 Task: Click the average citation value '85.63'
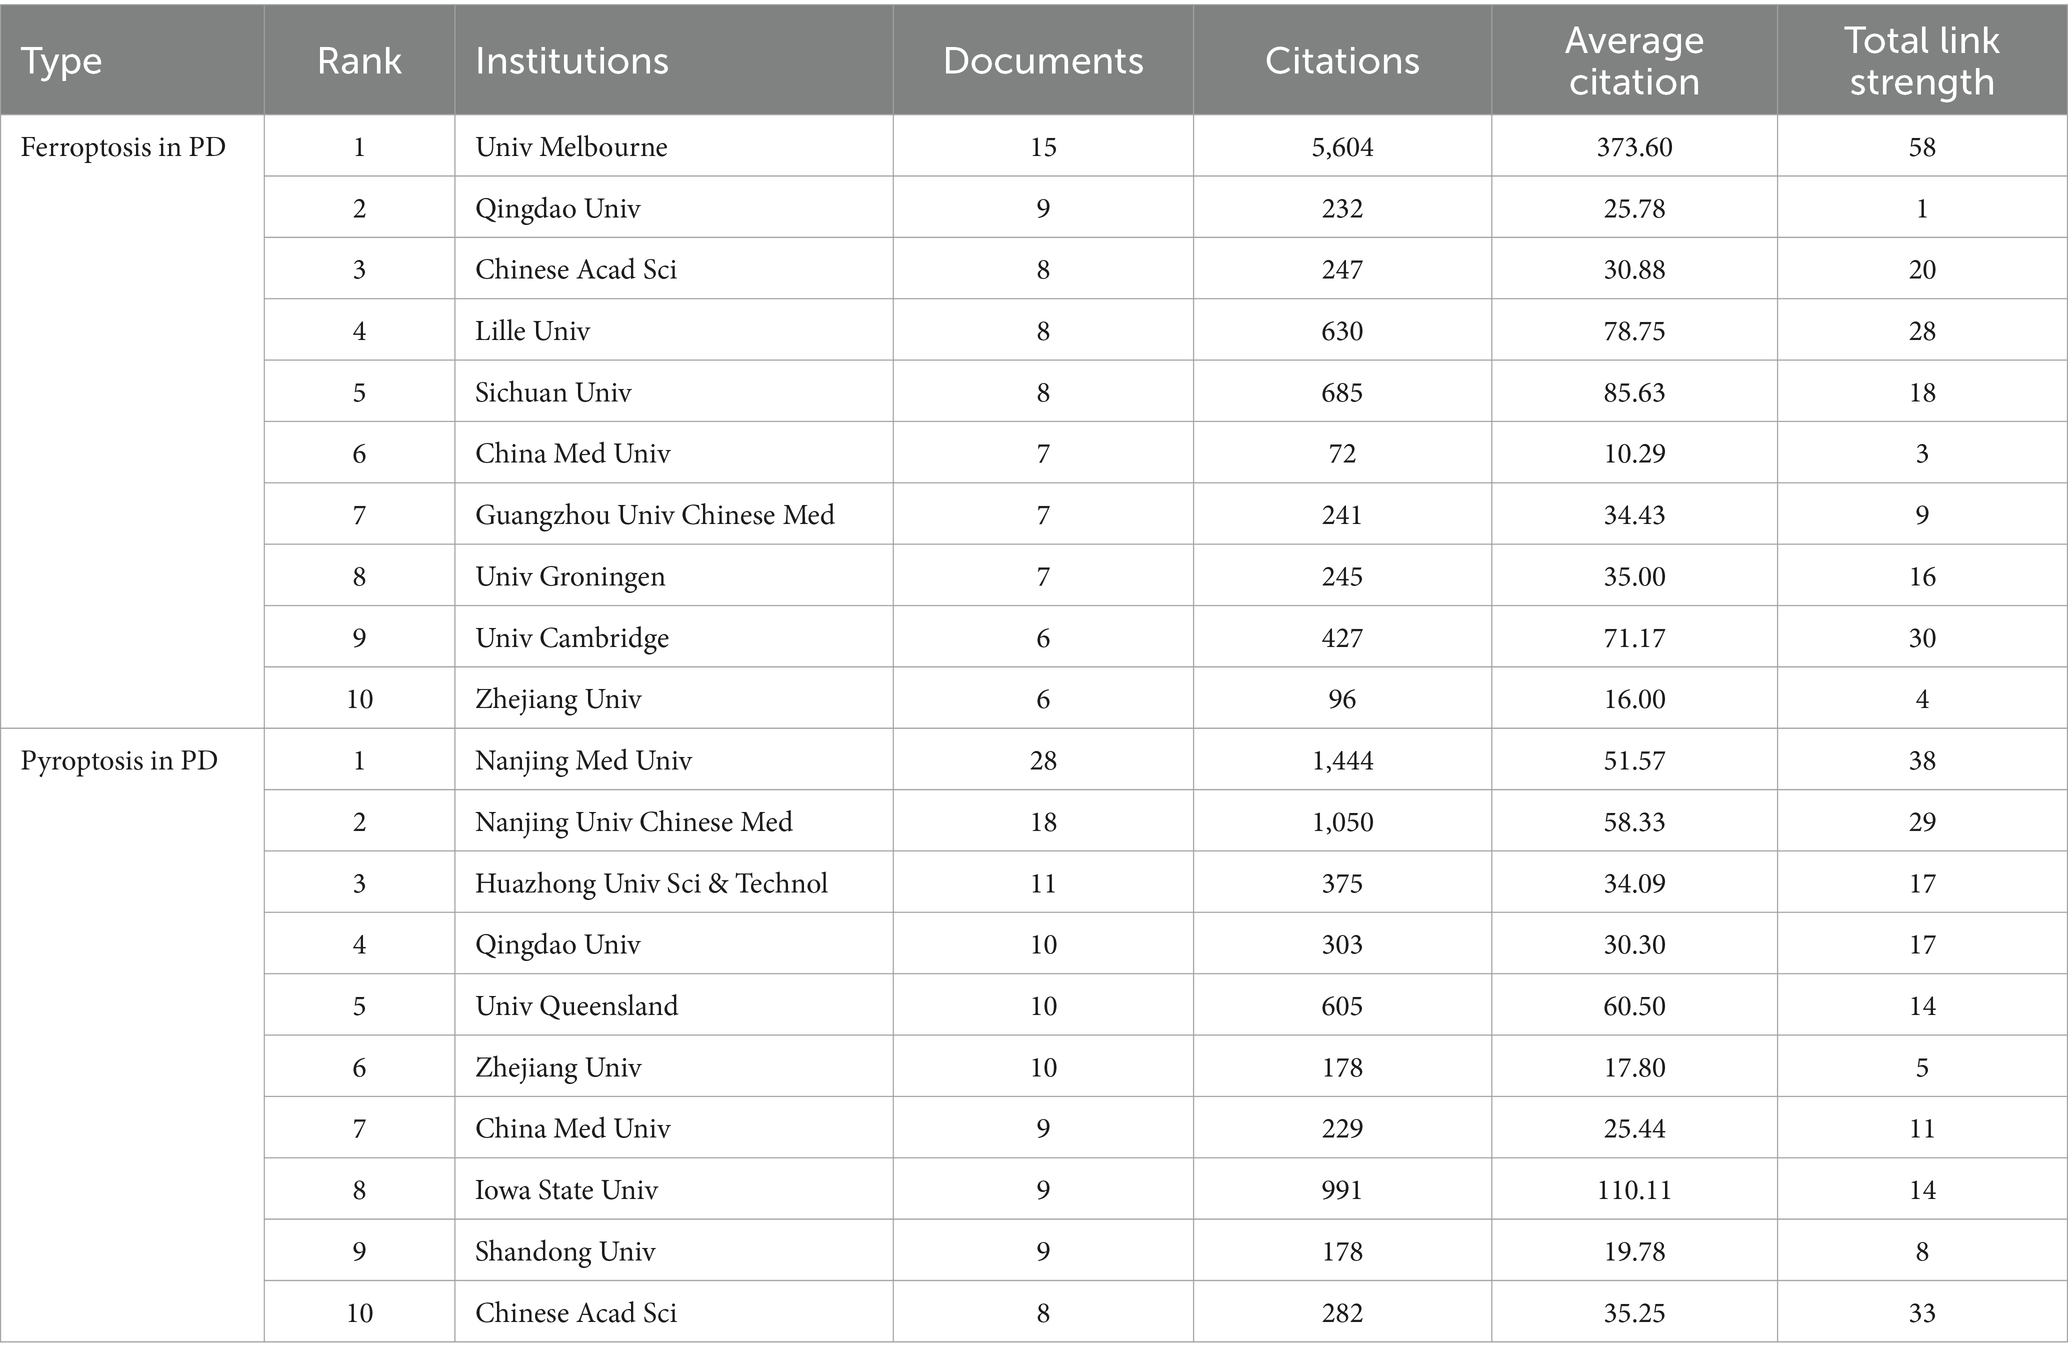[1634, 393]
